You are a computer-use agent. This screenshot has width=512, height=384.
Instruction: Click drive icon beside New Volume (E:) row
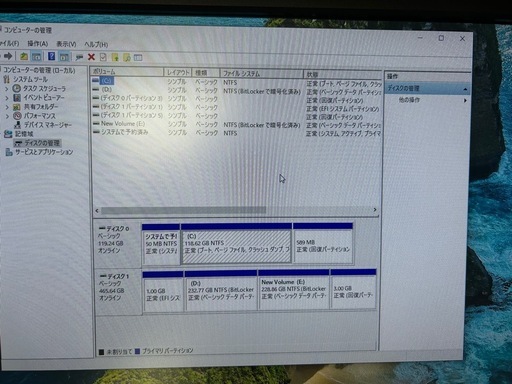(96, 123)
